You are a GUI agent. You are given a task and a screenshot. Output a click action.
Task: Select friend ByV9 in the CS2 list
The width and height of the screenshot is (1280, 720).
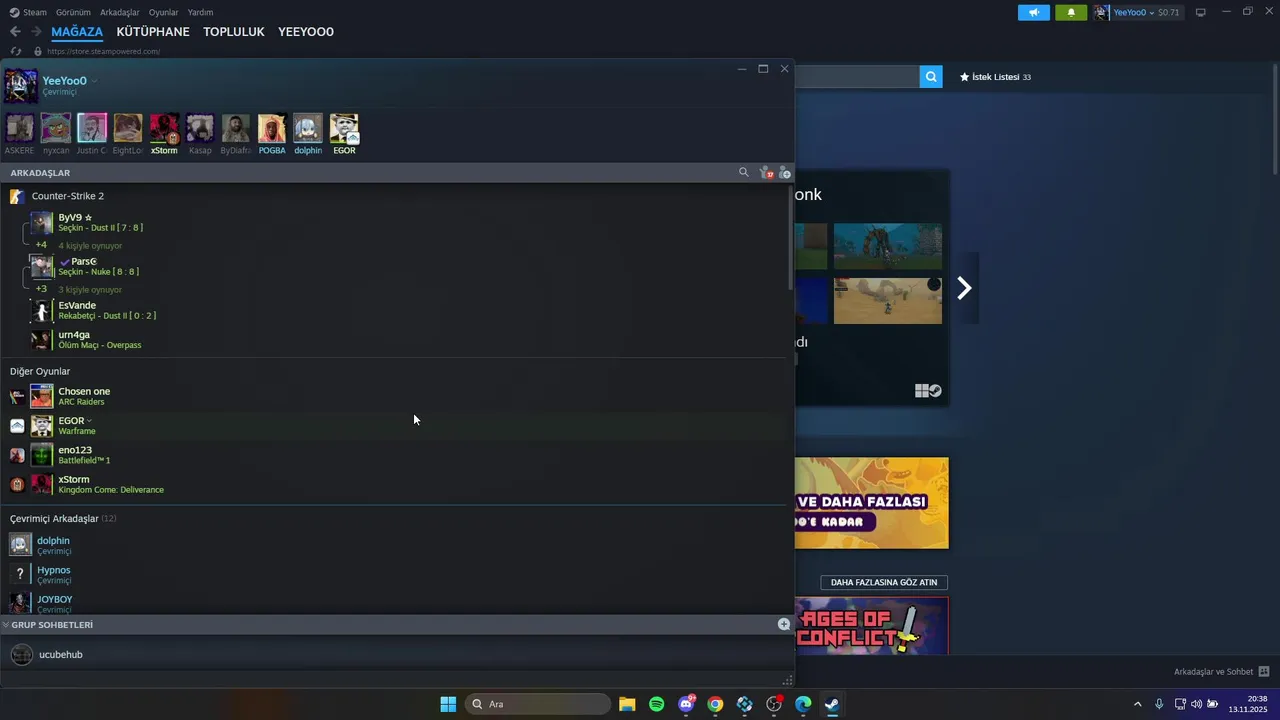tap(397, 222)
